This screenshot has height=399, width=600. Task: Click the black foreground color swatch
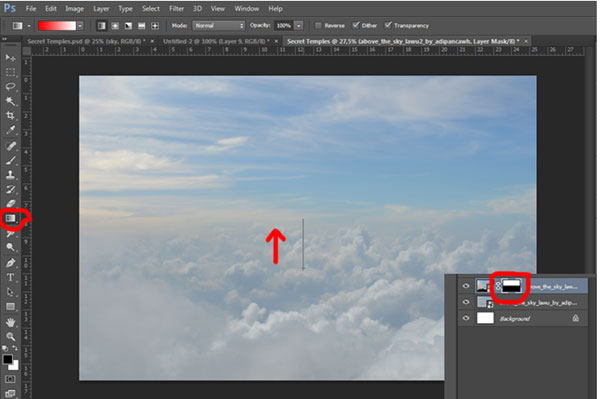[7, 359]
